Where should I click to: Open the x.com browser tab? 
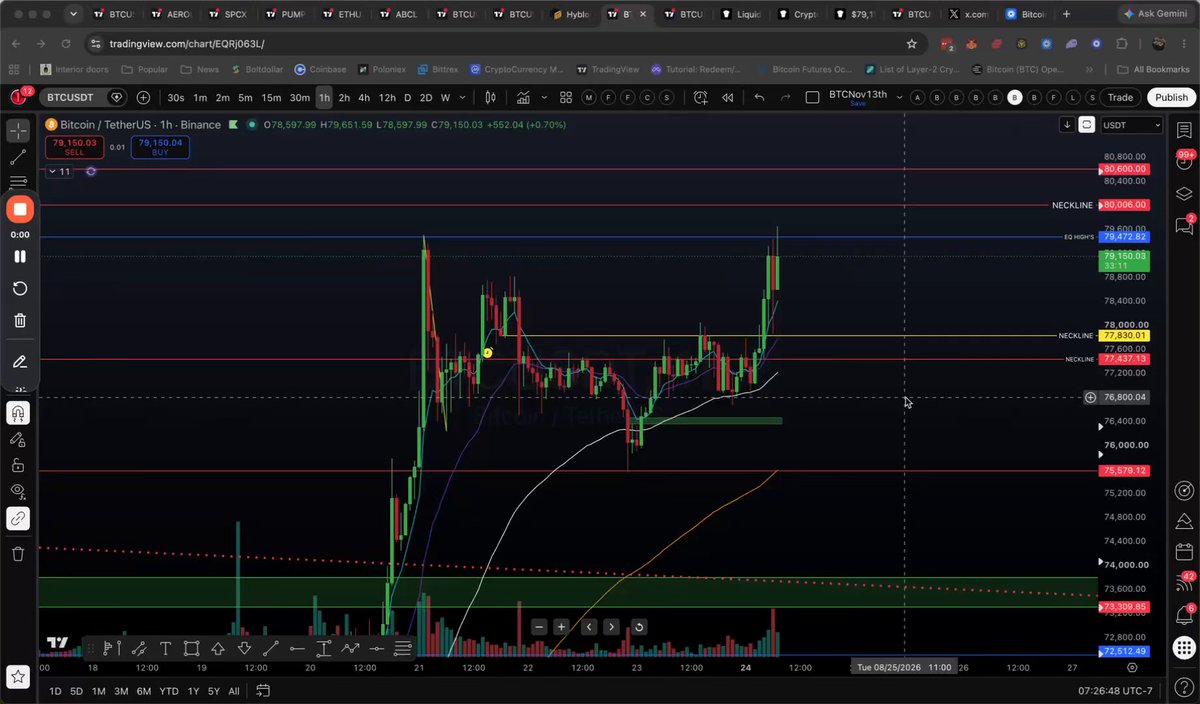click(967, 14)
